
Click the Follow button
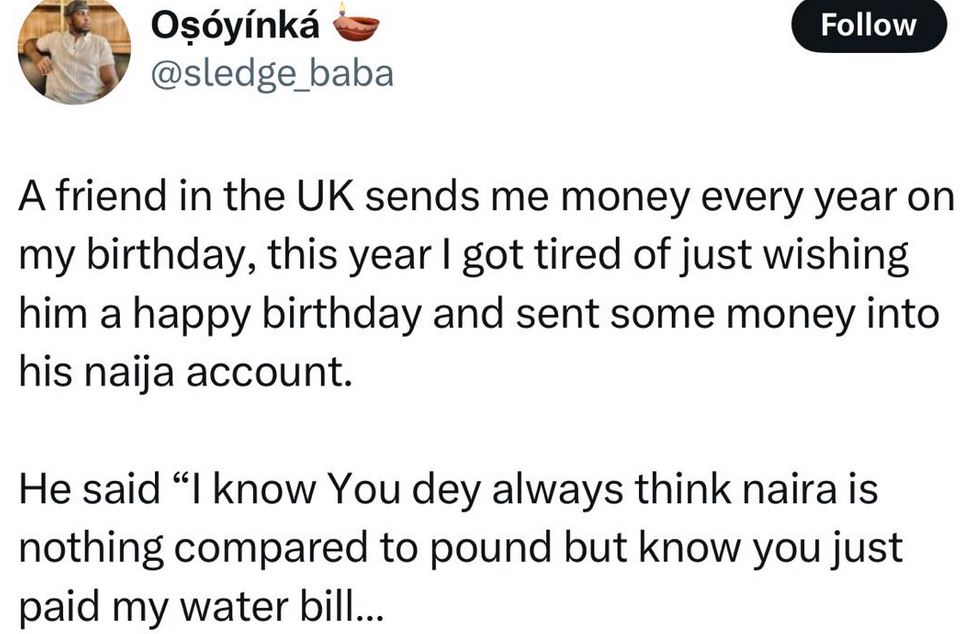click(867, 25)
